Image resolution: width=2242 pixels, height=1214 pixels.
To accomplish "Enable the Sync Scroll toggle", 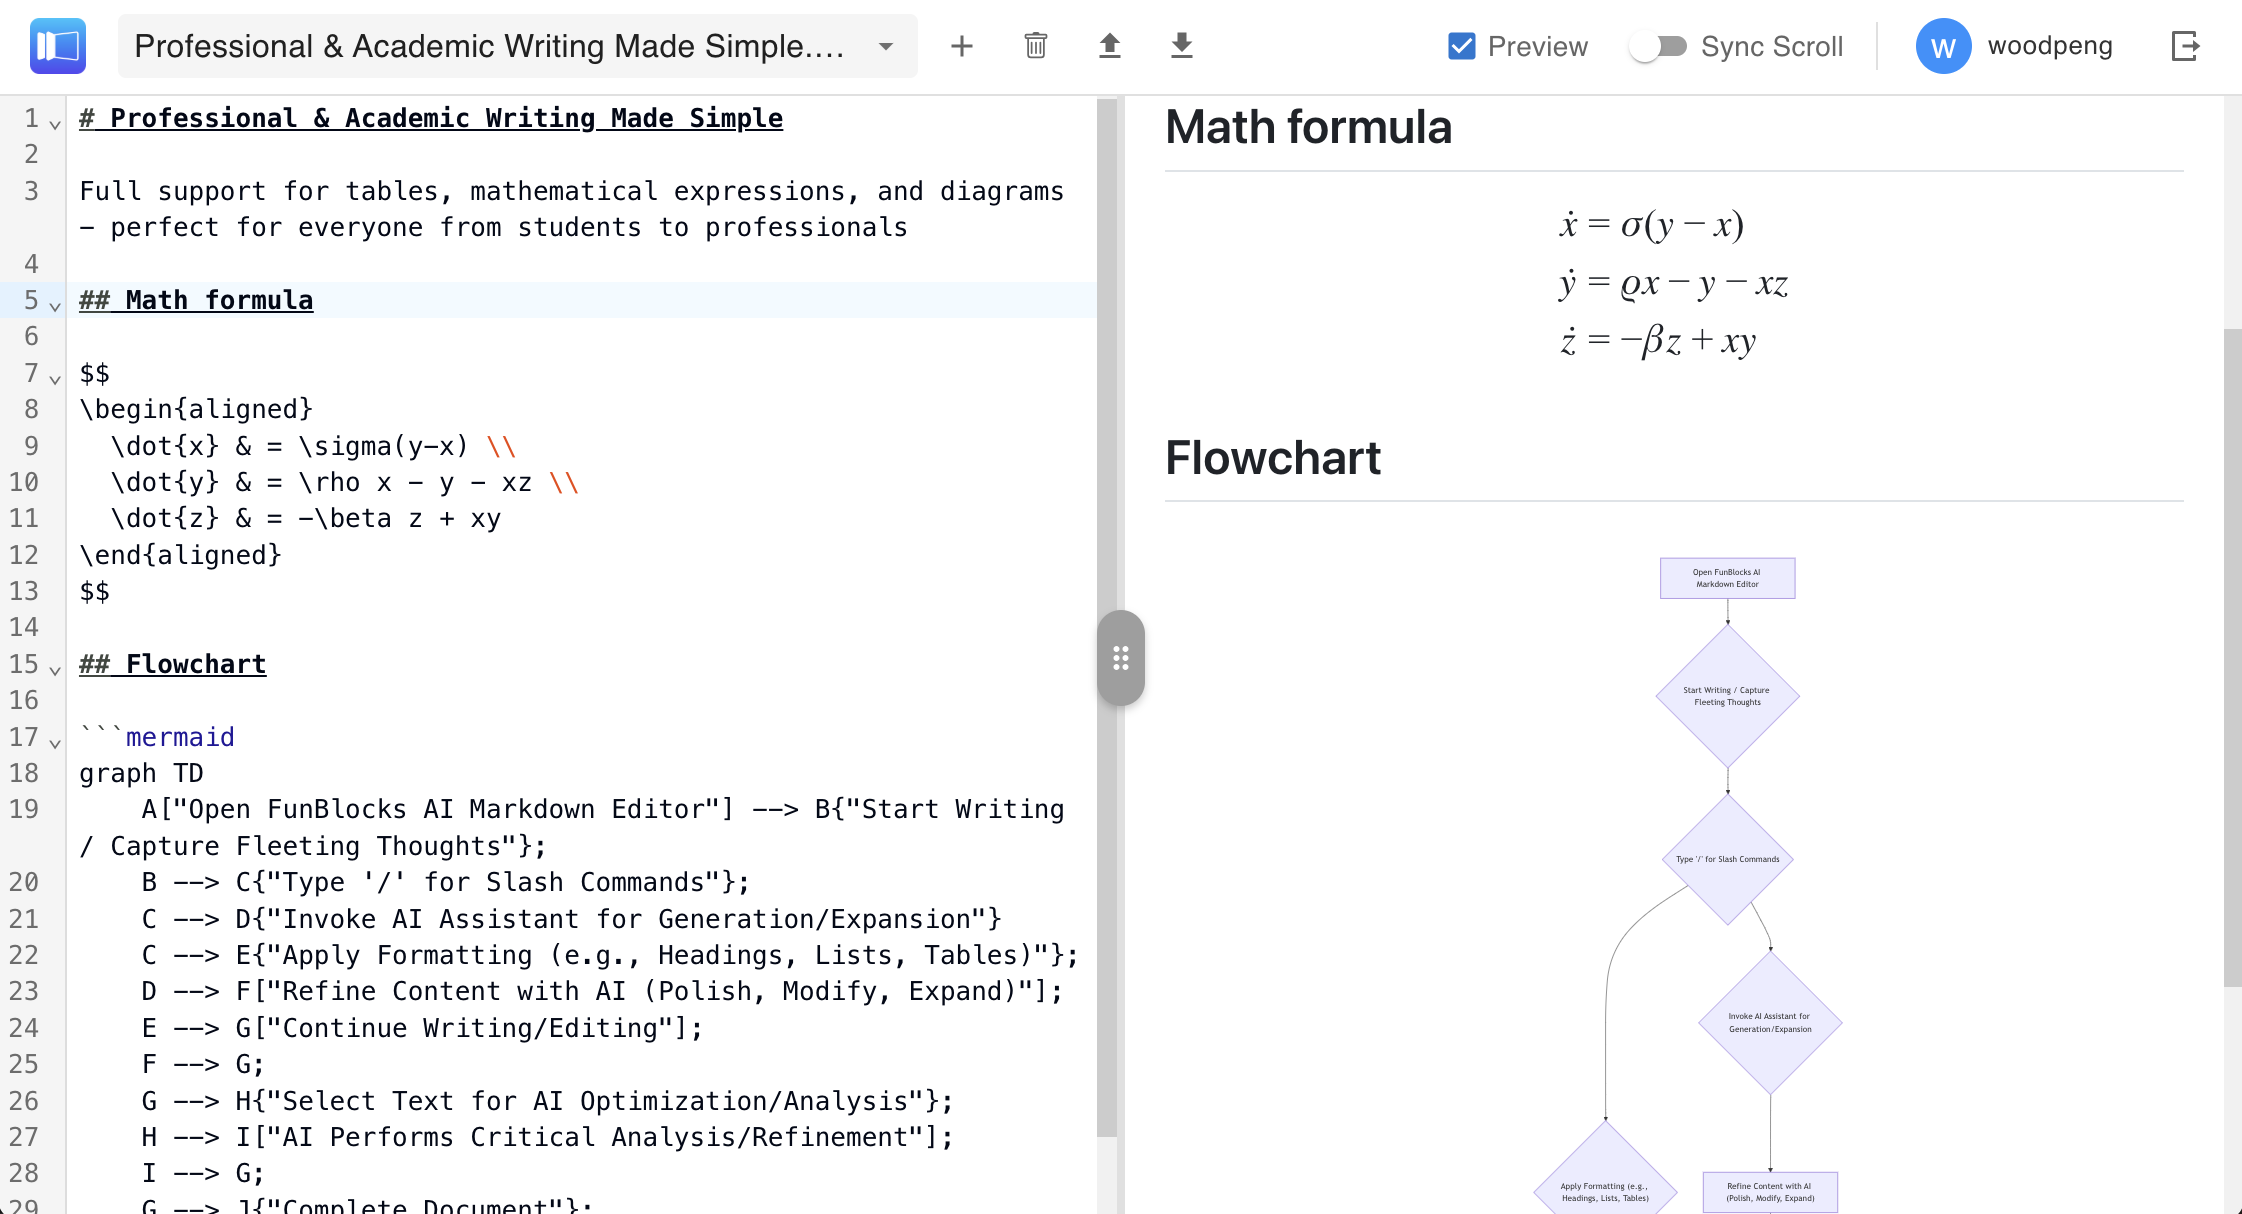I will point(1662,46).
